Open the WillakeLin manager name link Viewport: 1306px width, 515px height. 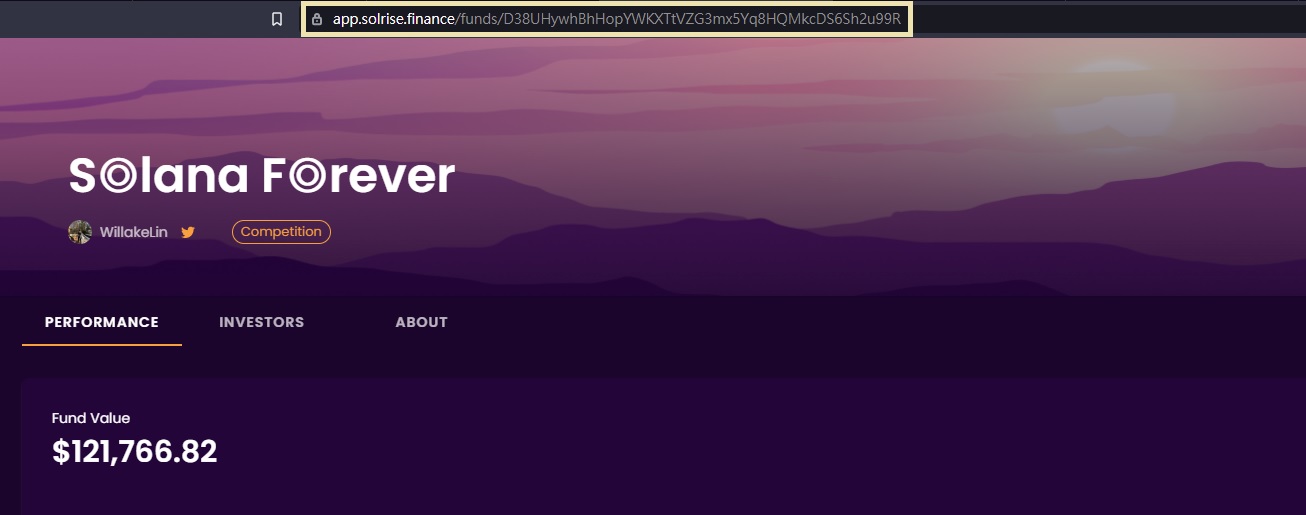coord(133,232)
